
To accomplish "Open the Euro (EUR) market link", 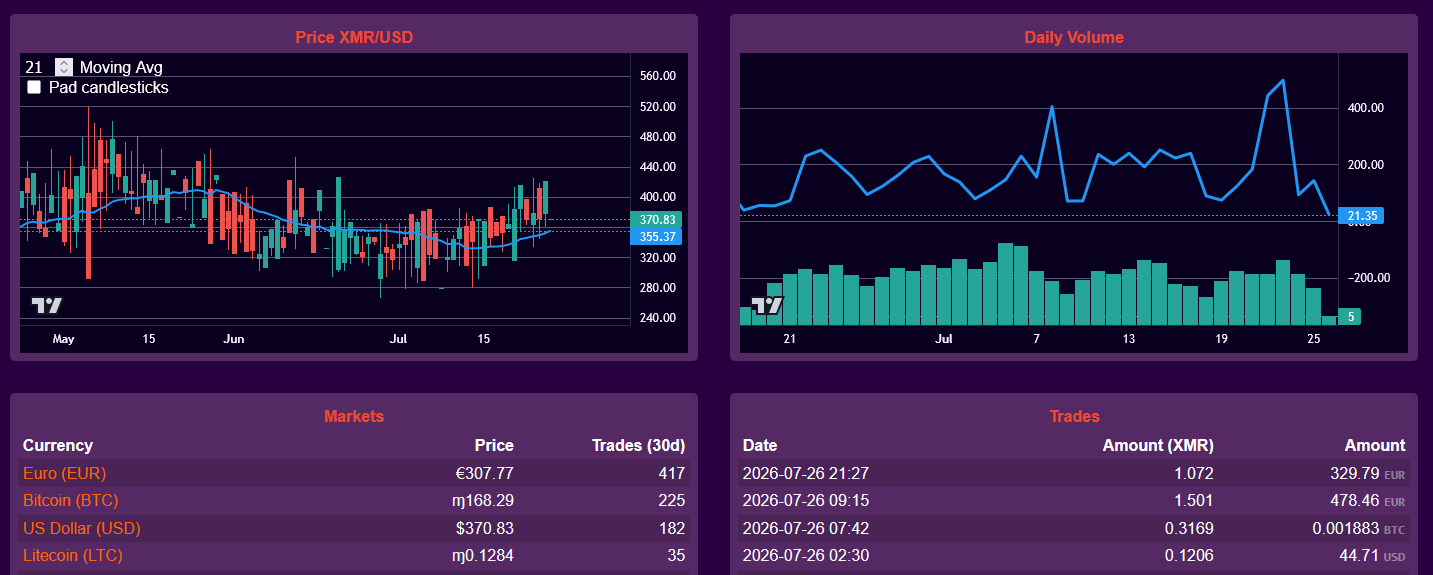I will tap(64, 473).
